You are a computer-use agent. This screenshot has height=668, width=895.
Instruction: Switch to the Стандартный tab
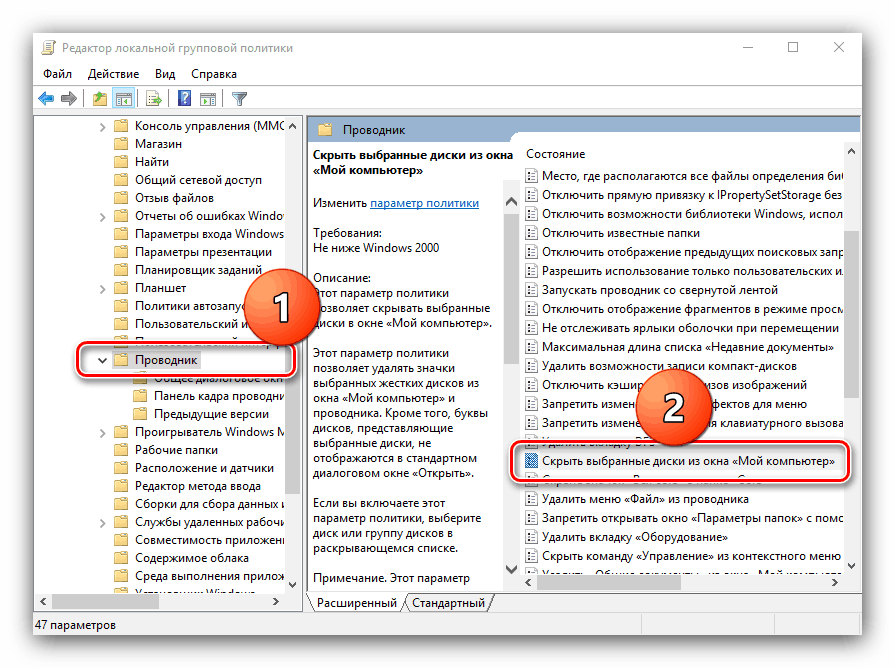tap(449, 603)
